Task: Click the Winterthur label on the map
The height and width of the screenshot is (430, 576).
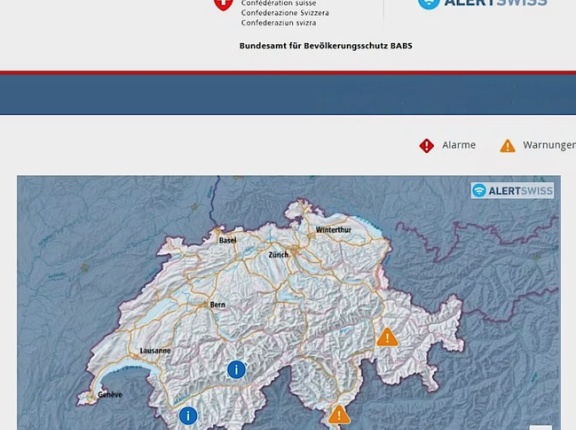Action: tap(334, 230)
